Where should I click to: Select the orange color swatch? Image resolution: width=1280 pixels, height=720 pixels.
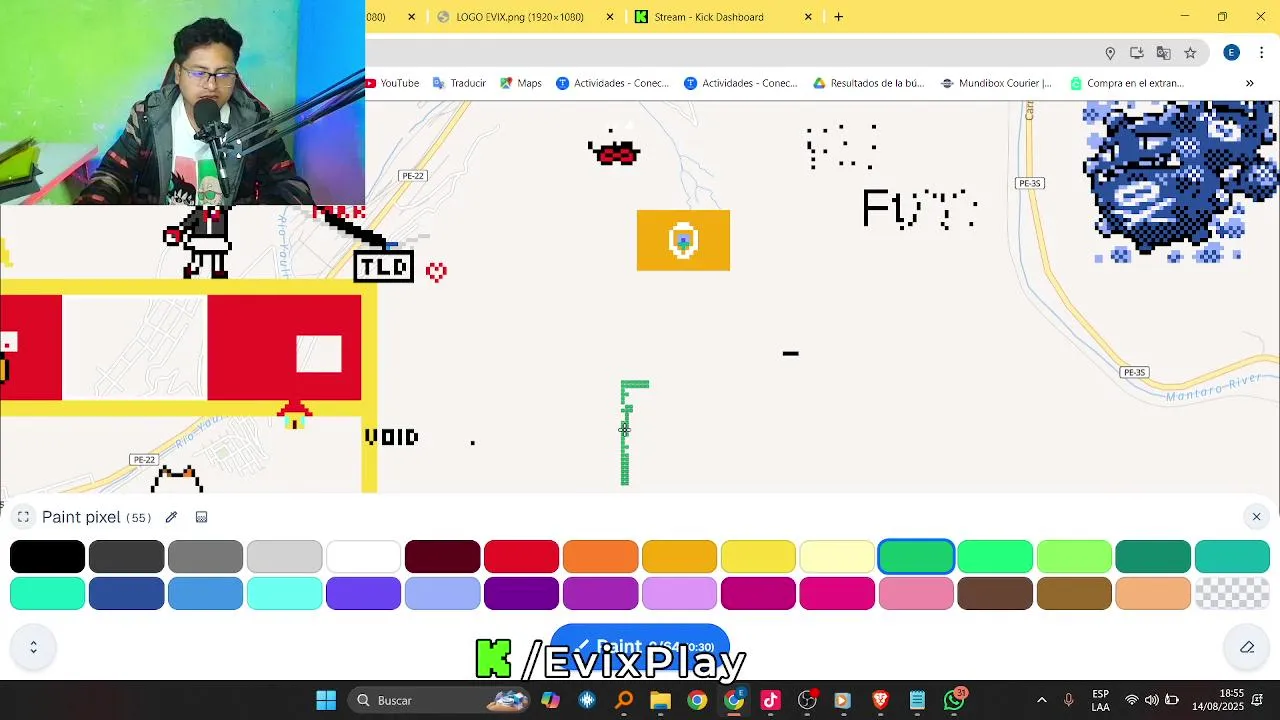coord(600,557)
